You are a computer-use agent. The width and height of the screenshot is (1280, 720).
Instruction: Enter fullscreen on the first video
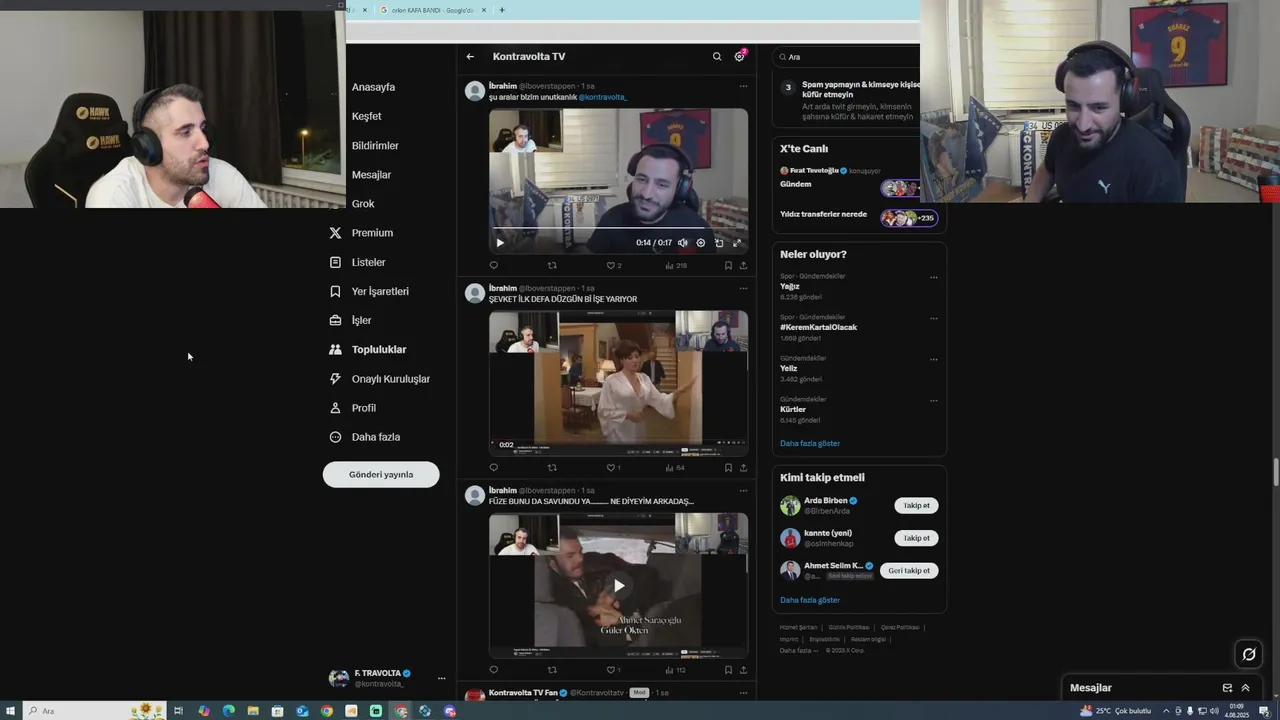[737, 242]
